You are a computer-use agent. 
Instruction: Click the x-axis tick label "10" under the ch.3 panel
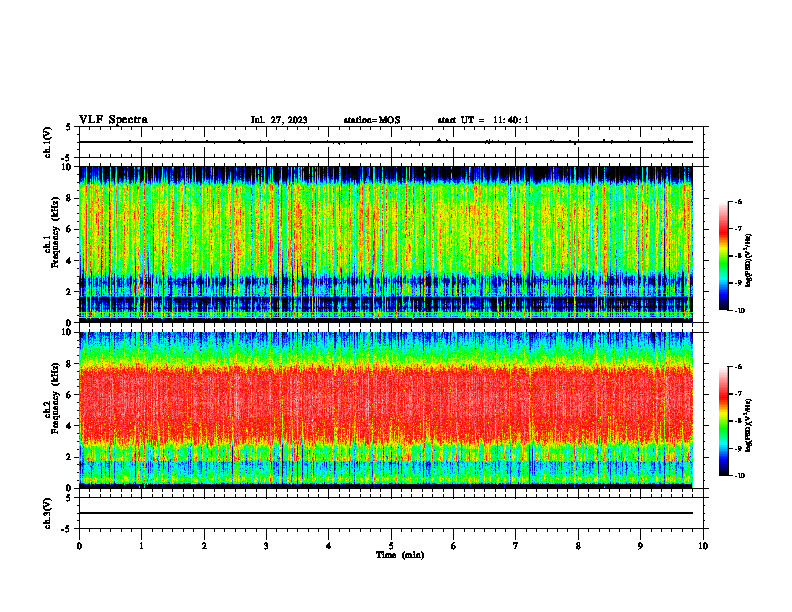click(703, 546)
